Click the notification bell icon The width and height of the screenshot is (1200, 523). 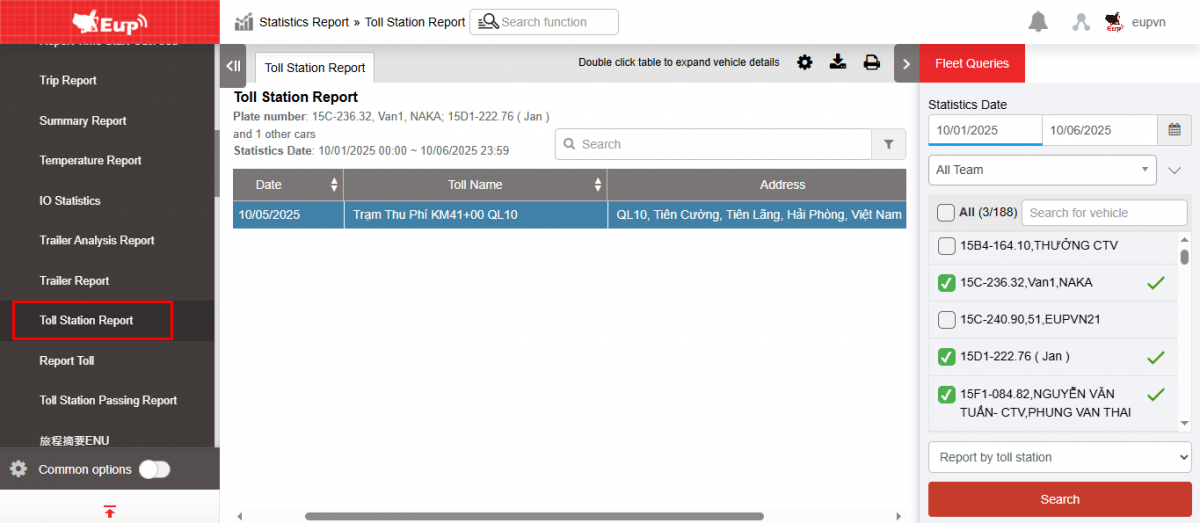[x=1038, y=22]
